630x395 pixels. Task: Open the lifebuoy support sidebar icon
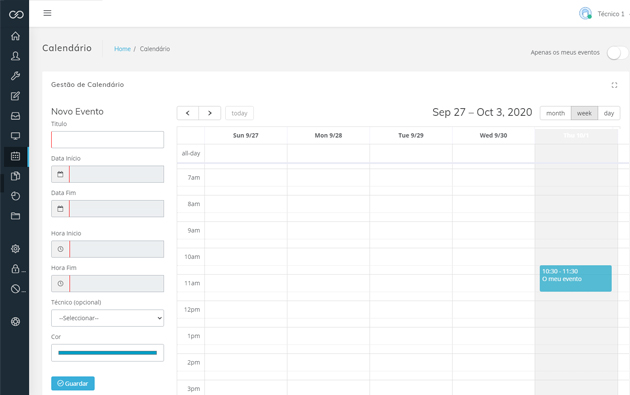tap(15, 321)
